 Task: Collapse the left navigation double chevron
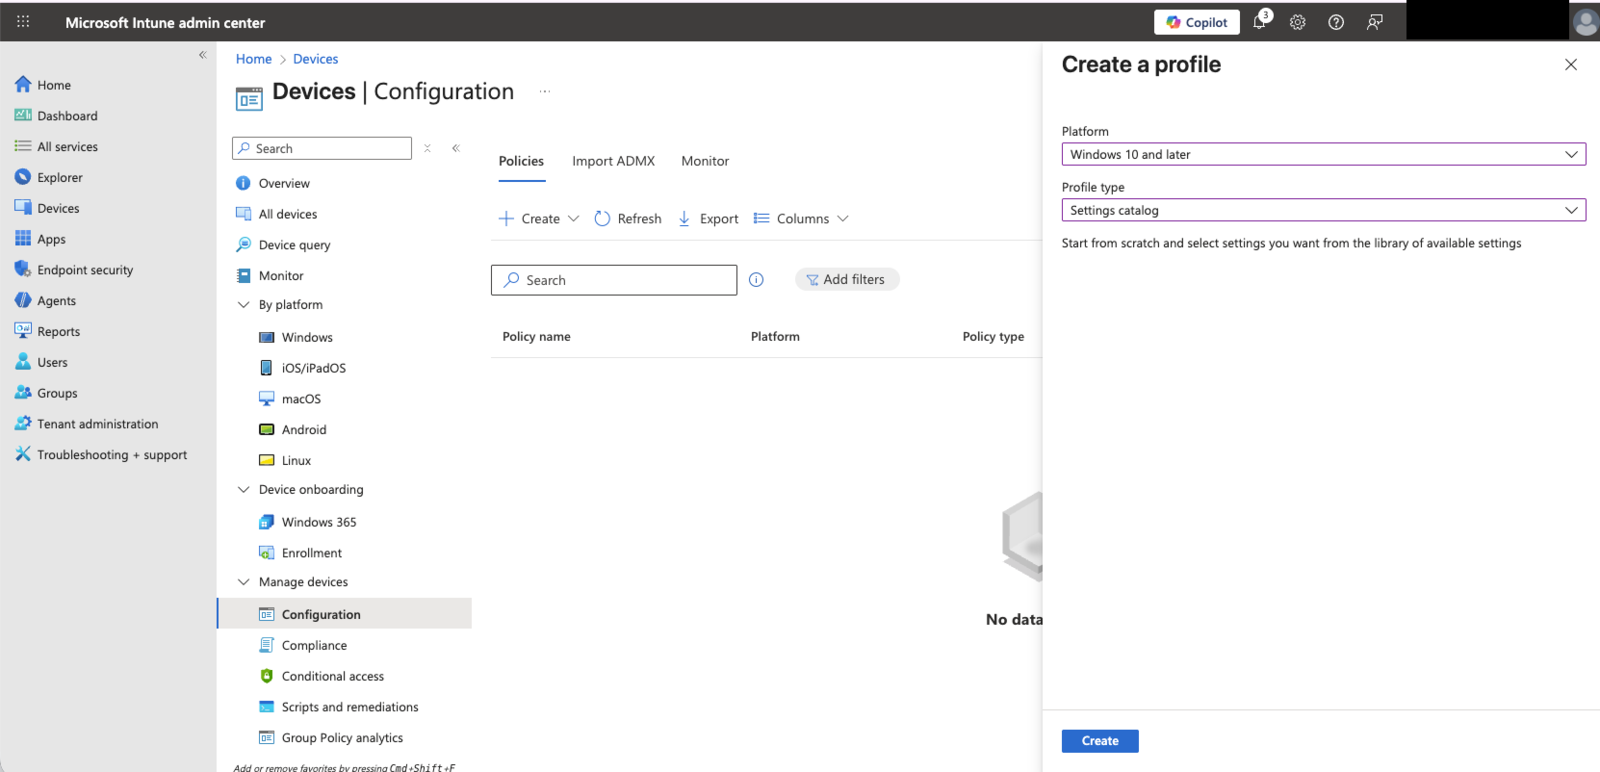tap(202, 55)
